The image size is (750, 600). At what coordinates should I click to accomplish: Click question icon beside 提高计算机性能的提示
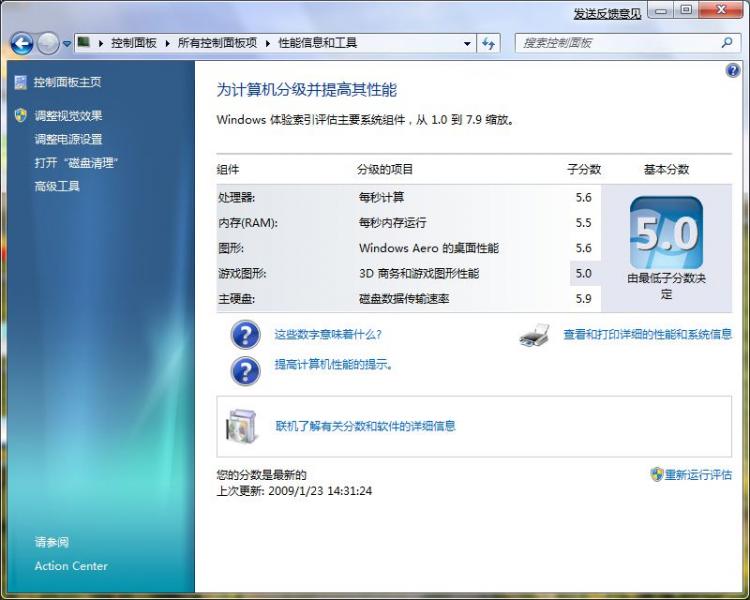pos(245,371)
